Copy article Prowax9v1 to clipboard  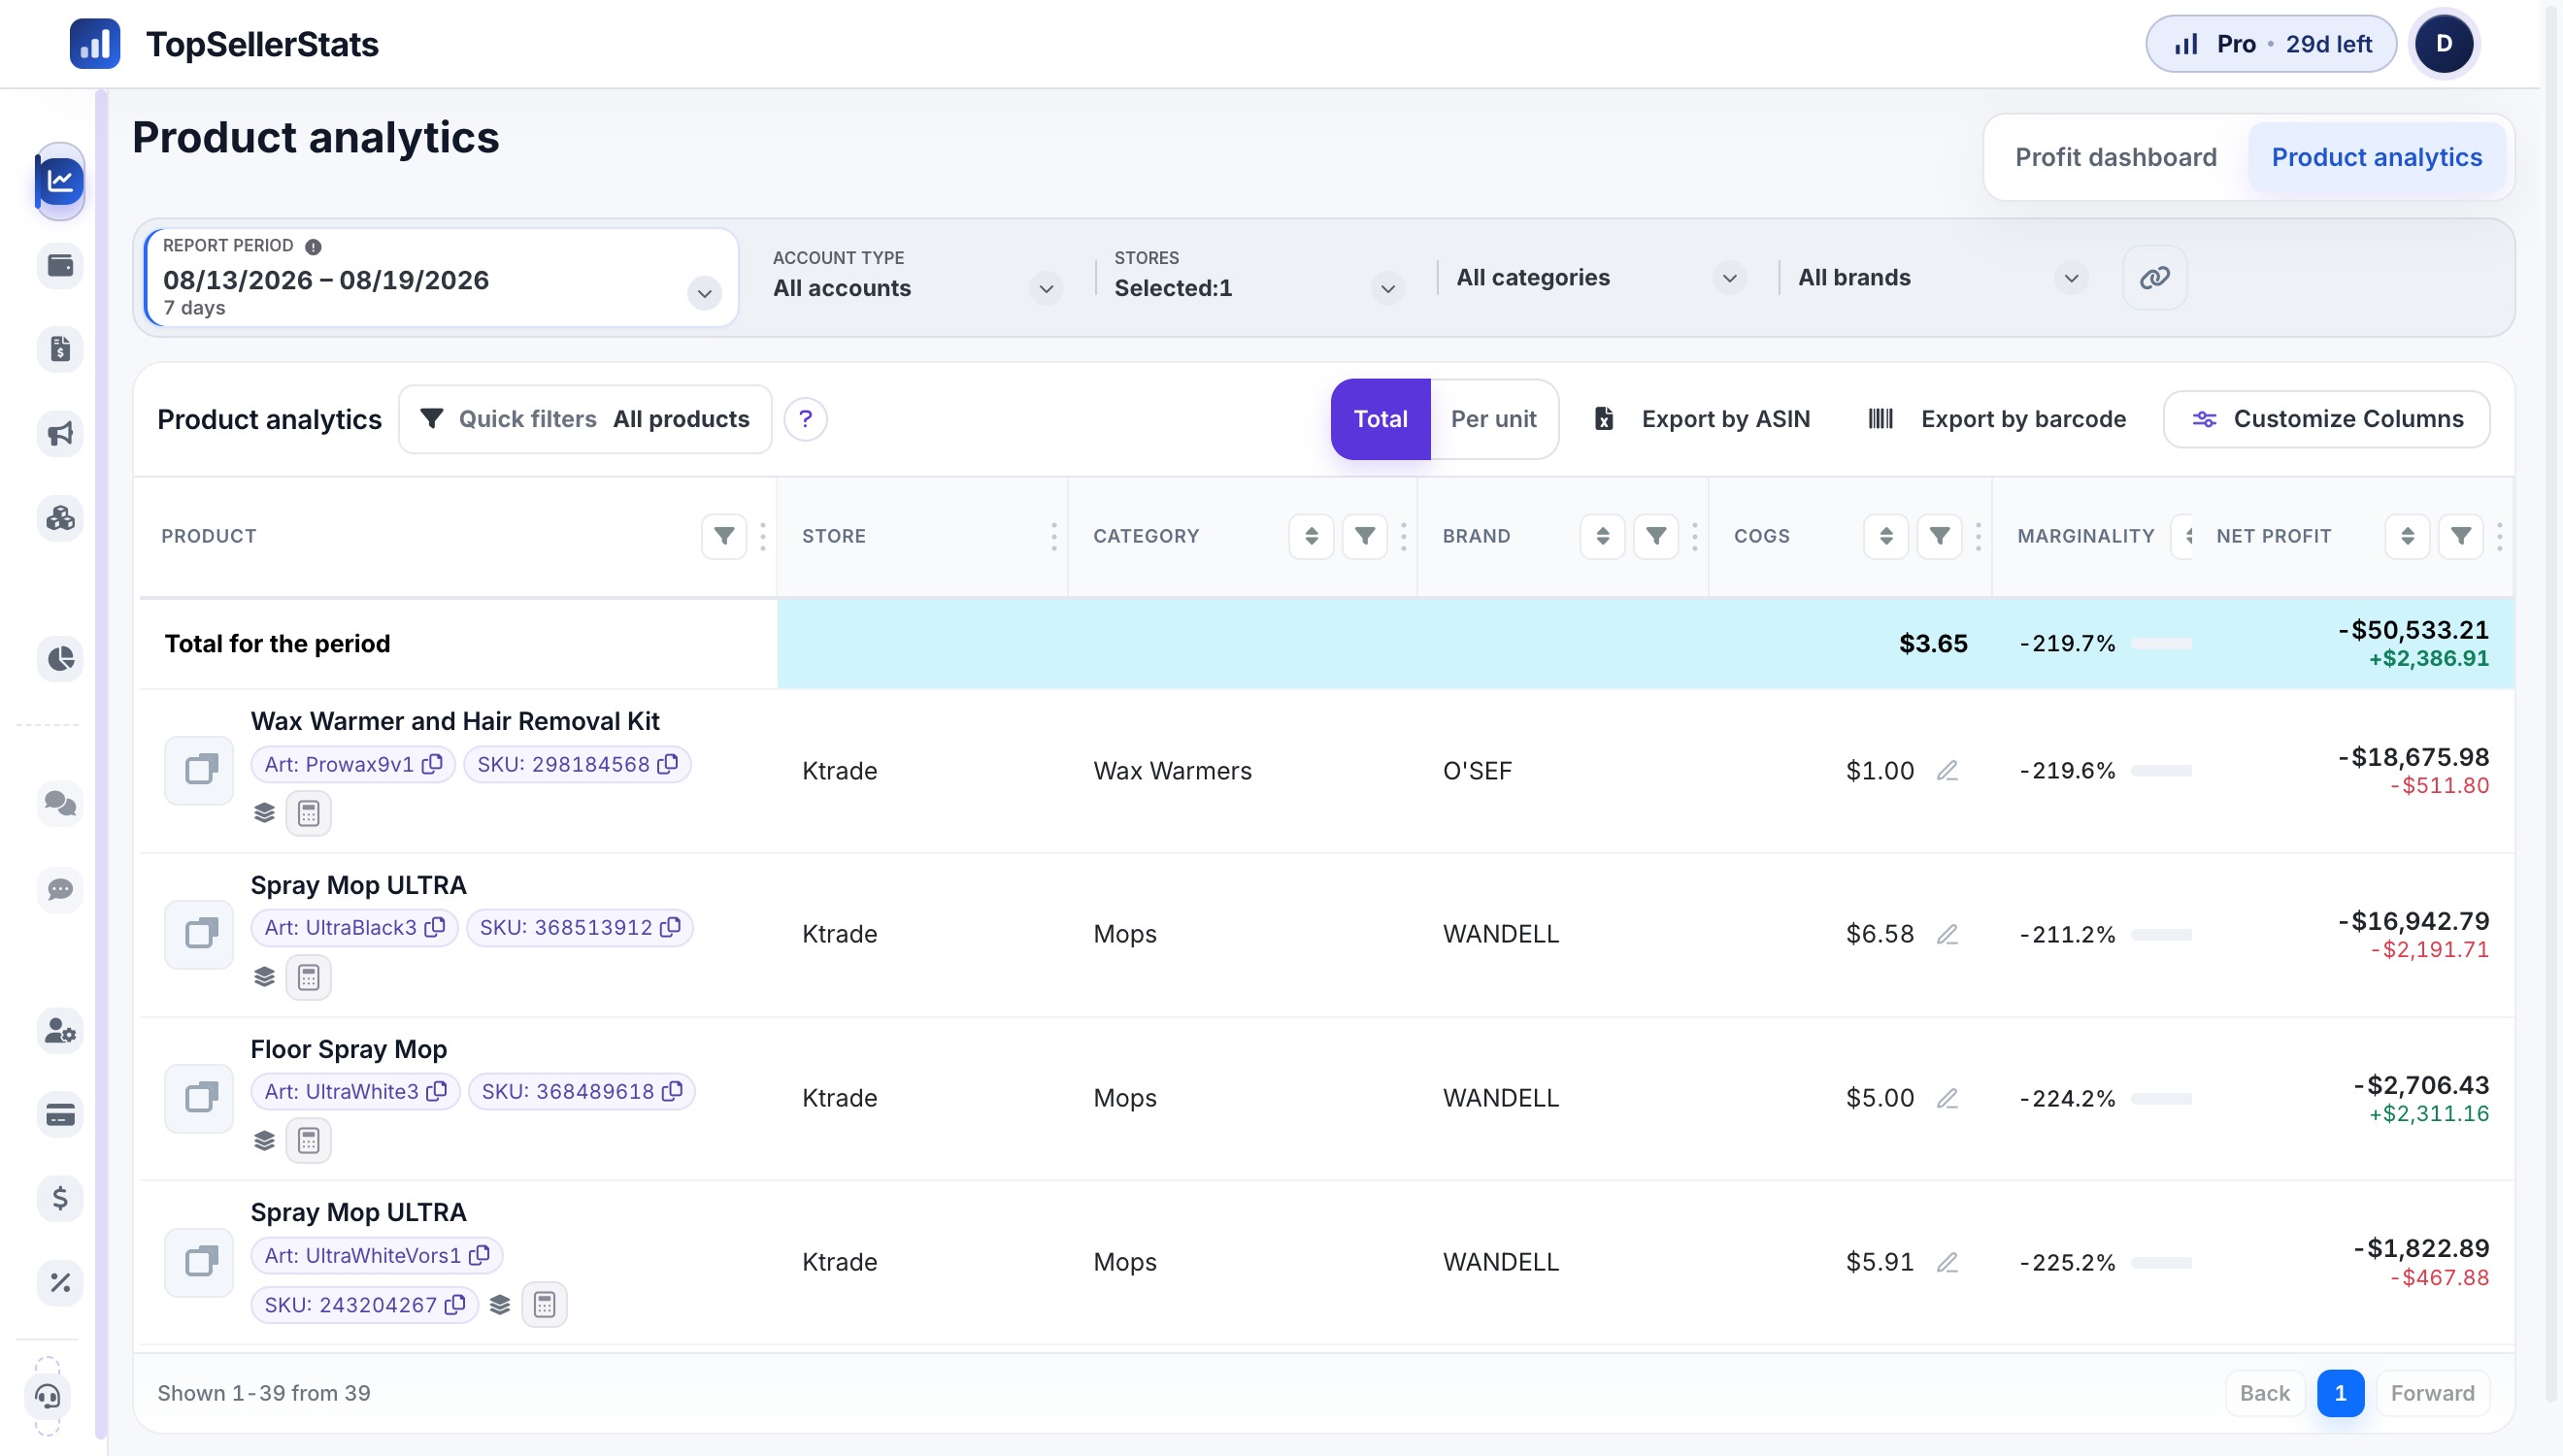(x=432, y=764)
